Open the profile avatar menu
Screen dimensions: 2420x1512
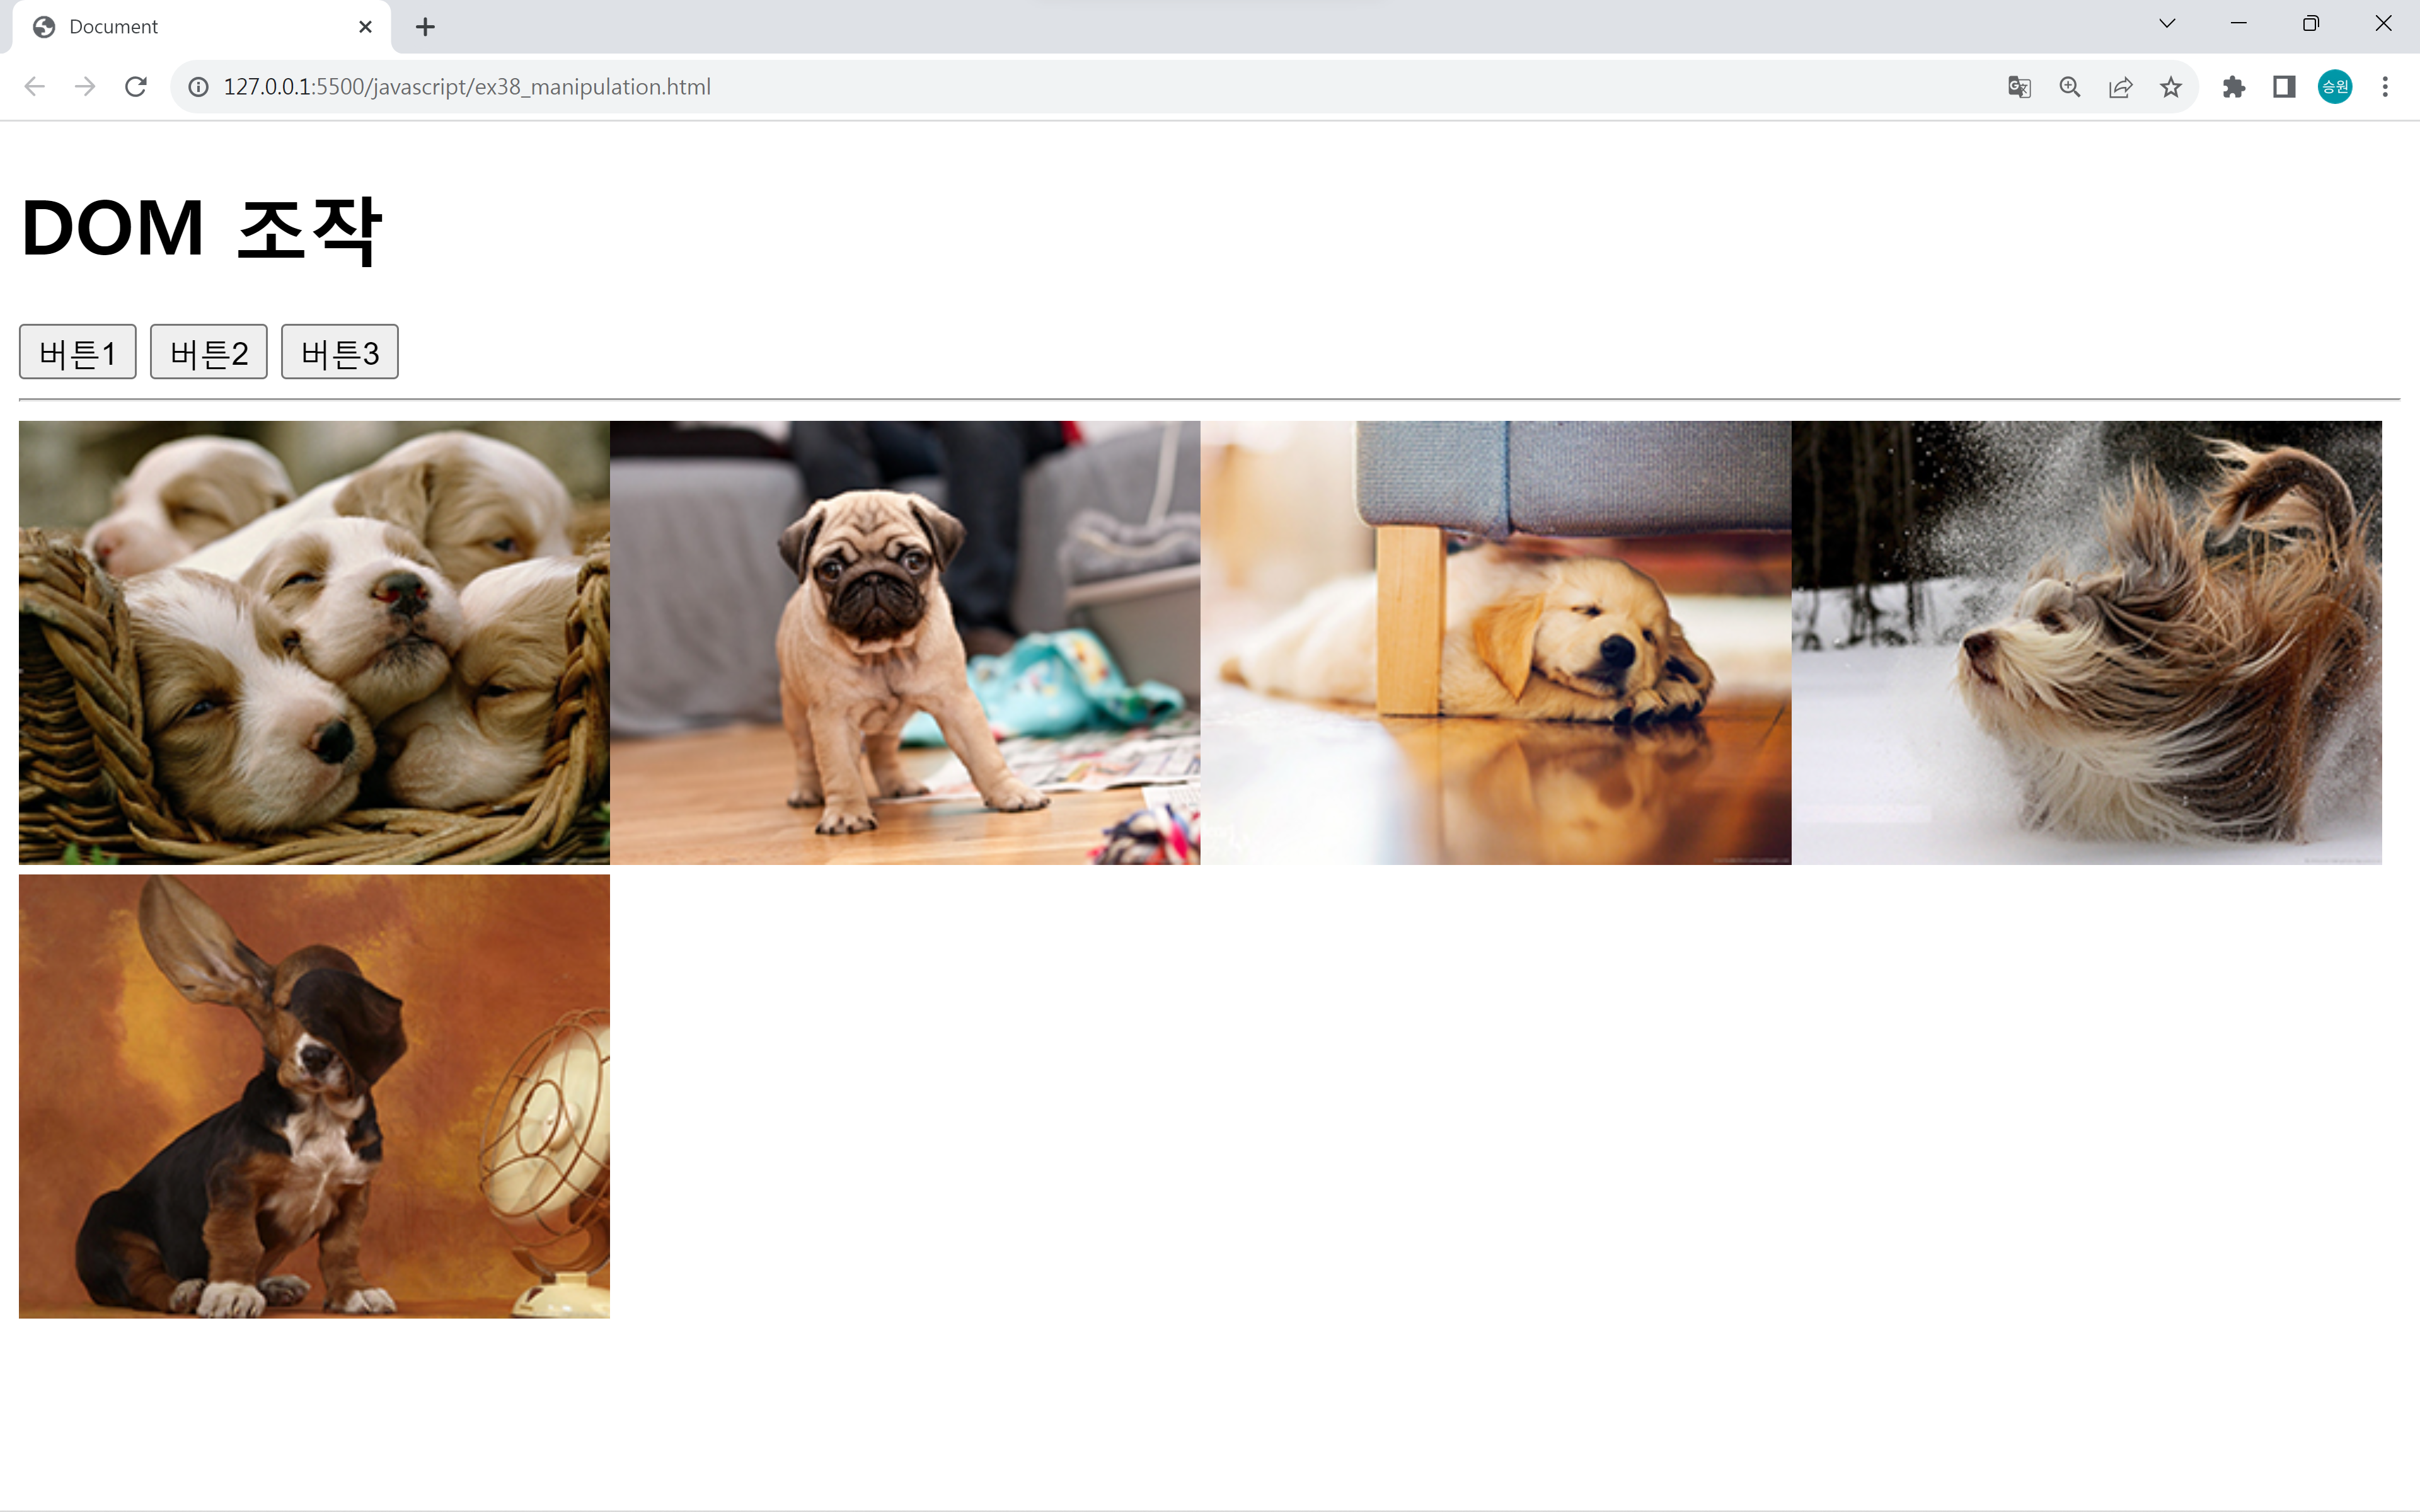coord(2335,87)
